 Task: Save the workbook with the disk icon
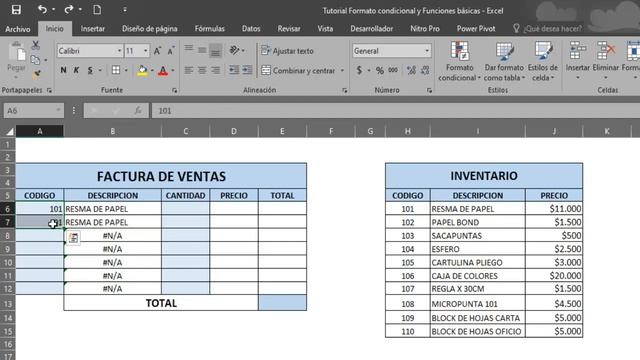(16, 9)
